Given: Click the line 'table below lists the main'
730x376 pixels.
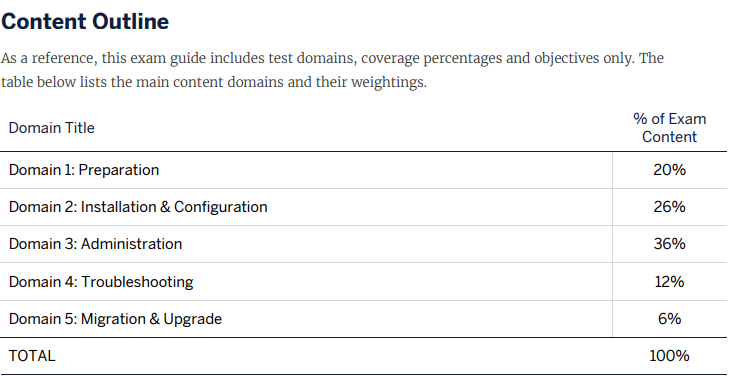Looking at the screenshot, I should pos(214,82).
